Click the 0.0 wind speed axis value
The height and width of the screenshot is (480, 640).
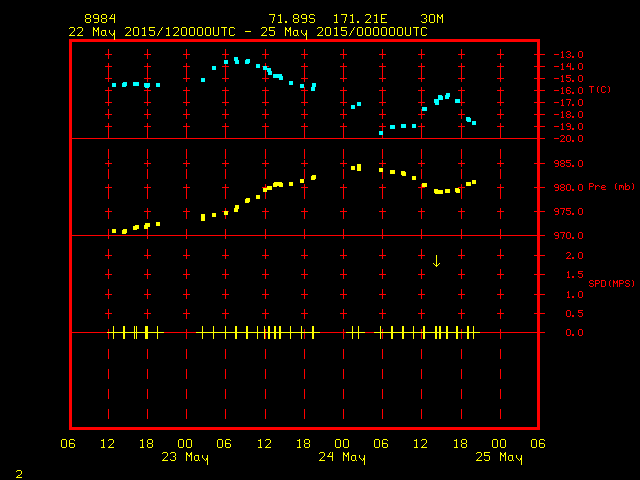[x=574, y=333]
